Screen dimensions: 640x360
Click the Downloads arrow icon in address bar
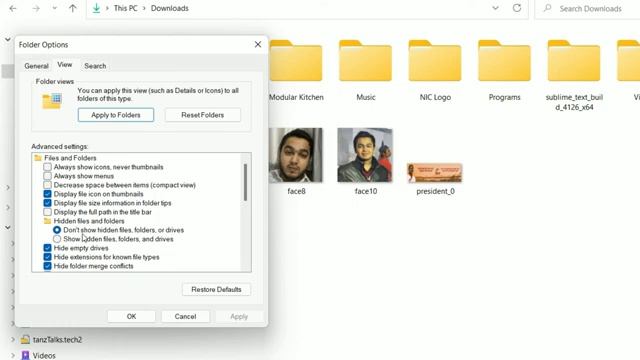point(96,8)
